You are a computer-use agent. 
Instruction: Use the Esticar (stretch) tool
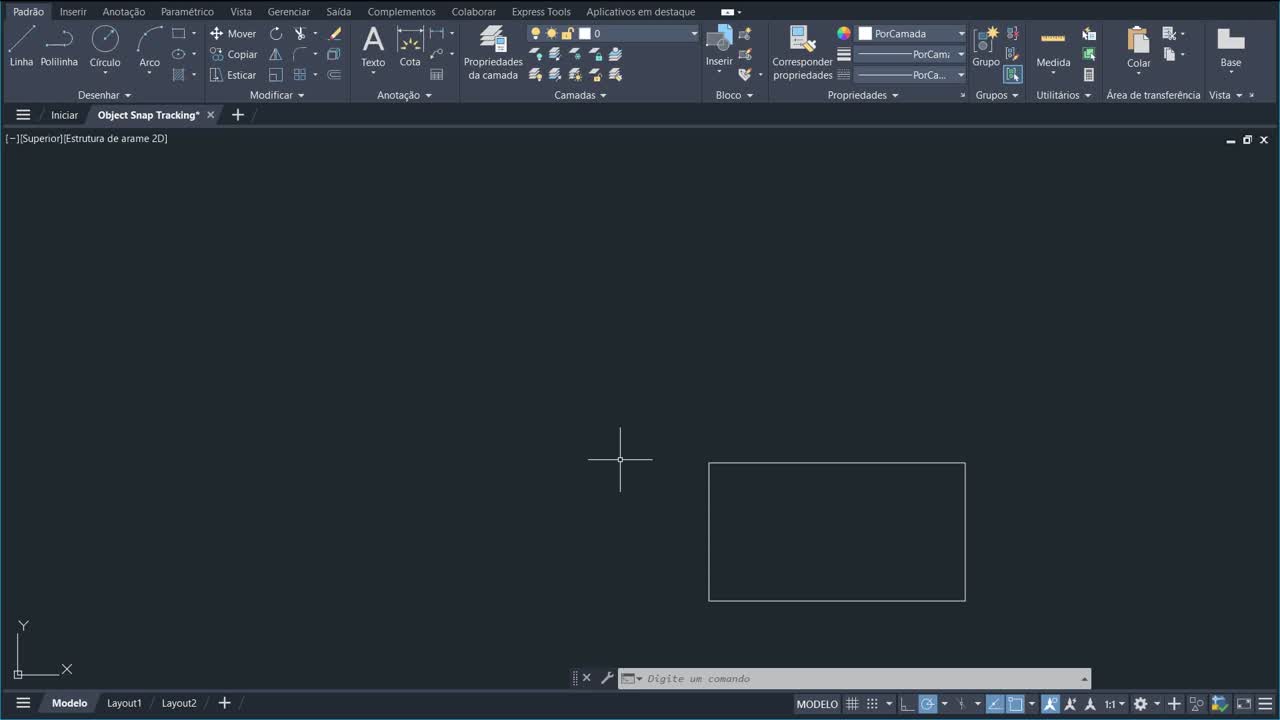233,75
